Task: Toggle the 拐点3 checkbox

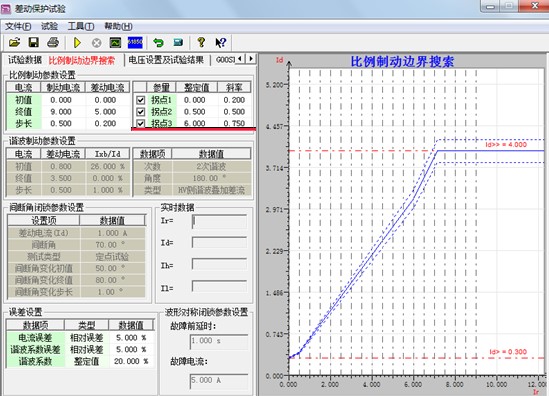Action: 140,123
